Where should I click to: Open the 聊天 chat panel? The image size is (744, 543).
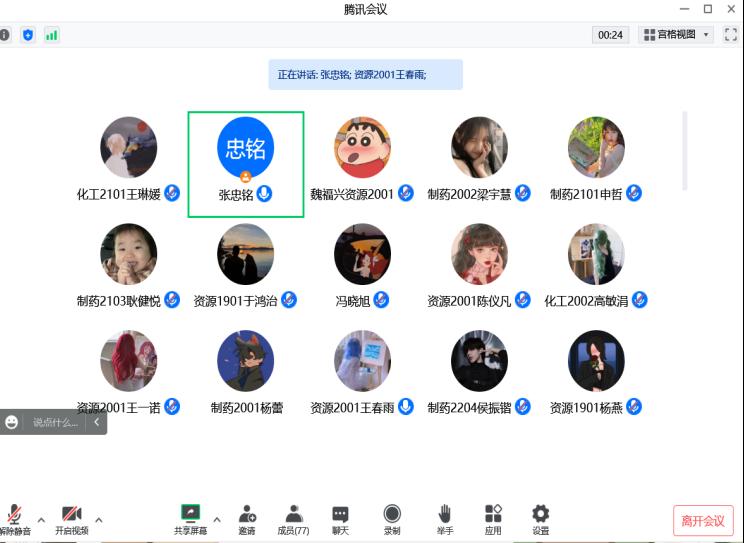pos(341,514)
